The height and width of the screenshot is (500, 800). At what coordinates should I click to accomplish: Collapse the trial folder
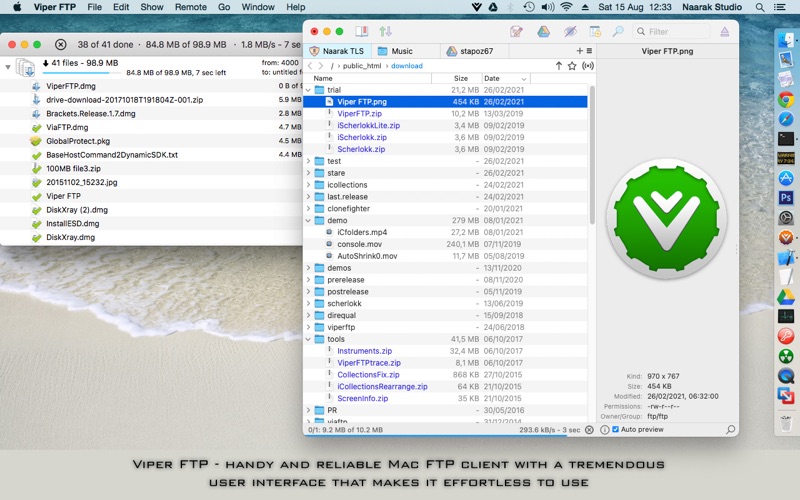click(x=308, y=90)
